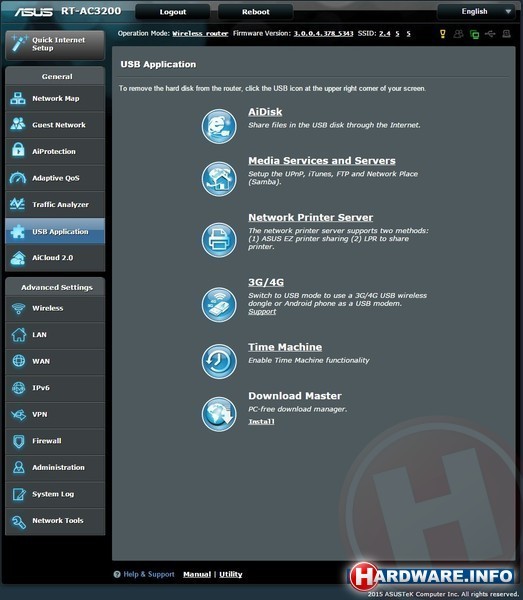The image size is (523, 600).
Task: Click the firmware version 3.0.0.4.378_5343 link
Action: coord(323,34)
